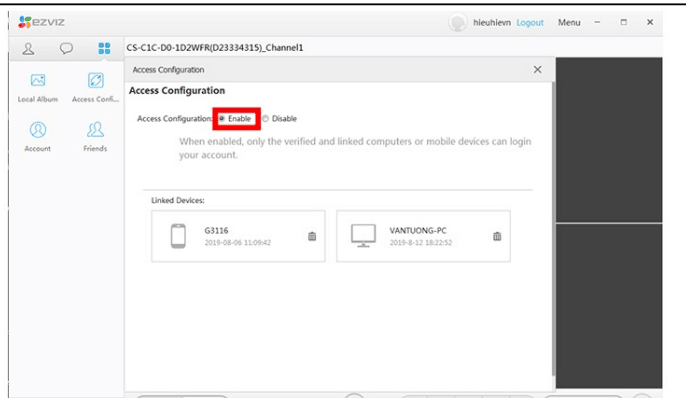Switch to the chat messages tab

66,48
